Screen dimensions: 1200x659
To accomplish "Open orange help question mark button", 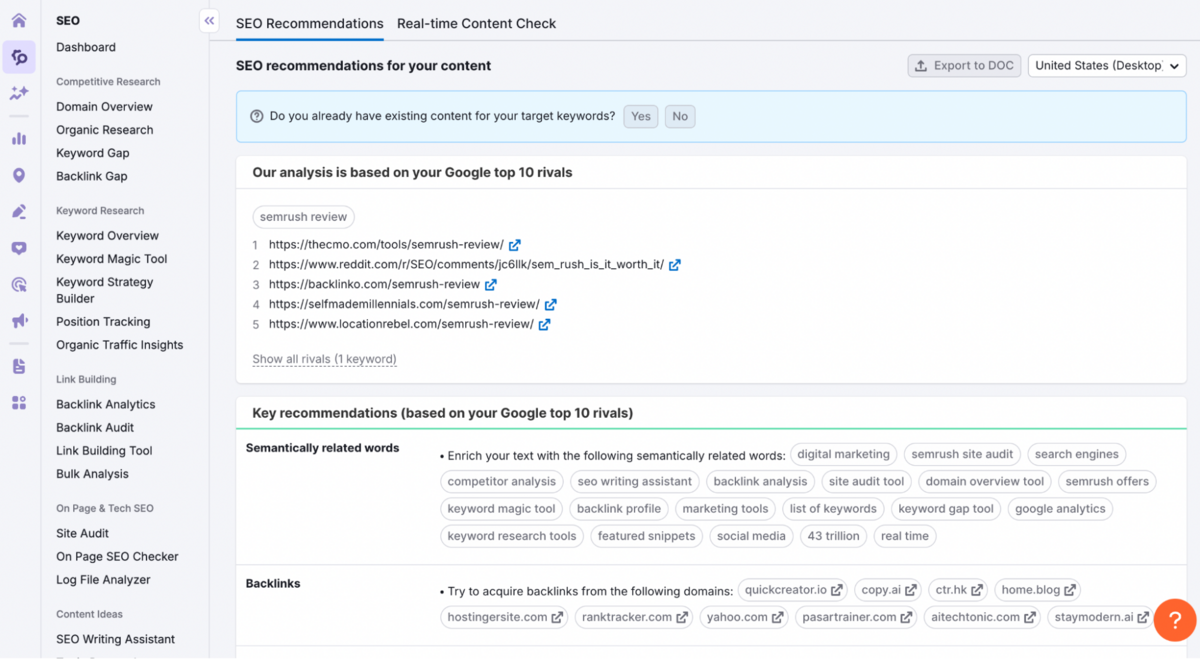I will point(1175,620).
